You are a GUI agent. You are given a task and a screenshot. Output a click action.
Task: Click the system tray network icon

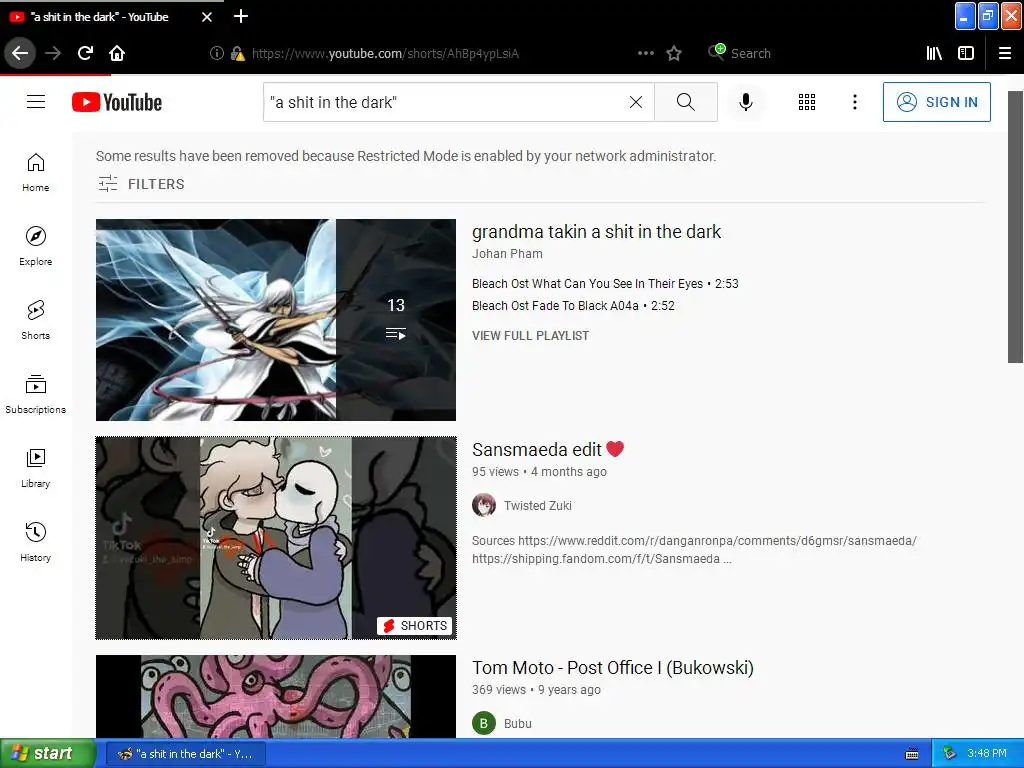949,754
